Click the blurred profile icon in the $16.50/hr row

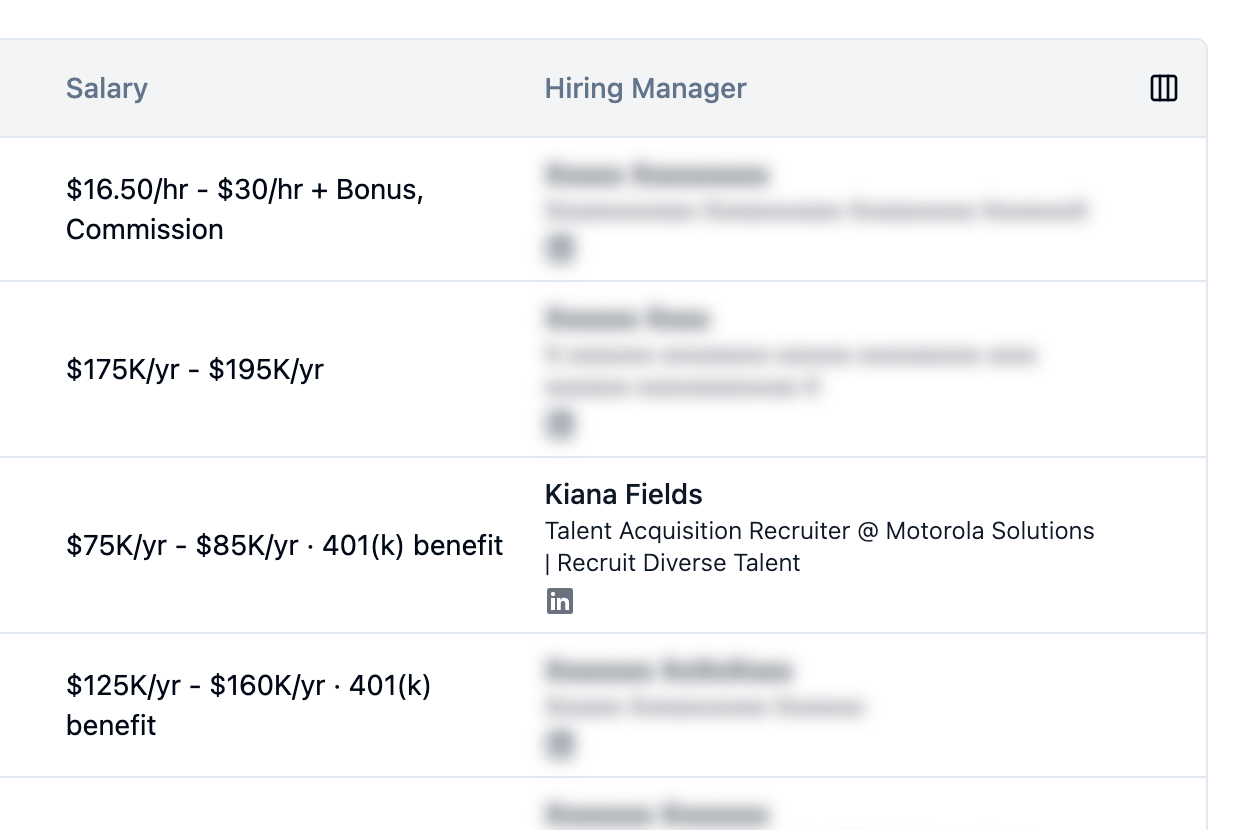point(561,247)
